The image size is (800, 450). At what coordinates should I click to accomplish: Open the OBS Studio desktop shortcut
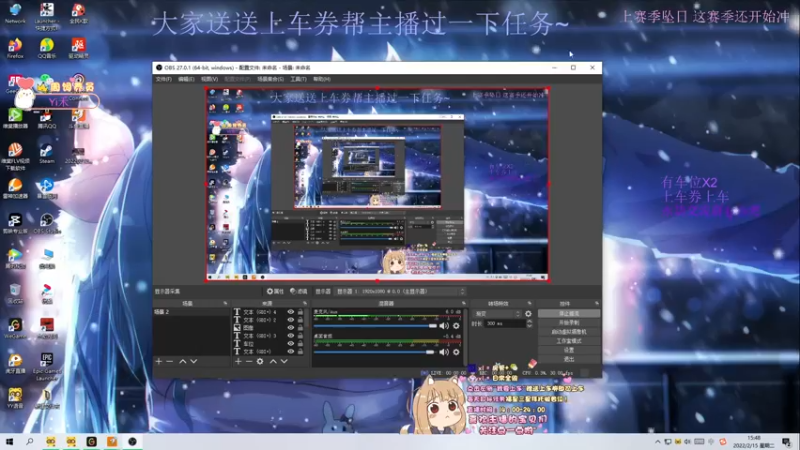[x=46, y=223]
